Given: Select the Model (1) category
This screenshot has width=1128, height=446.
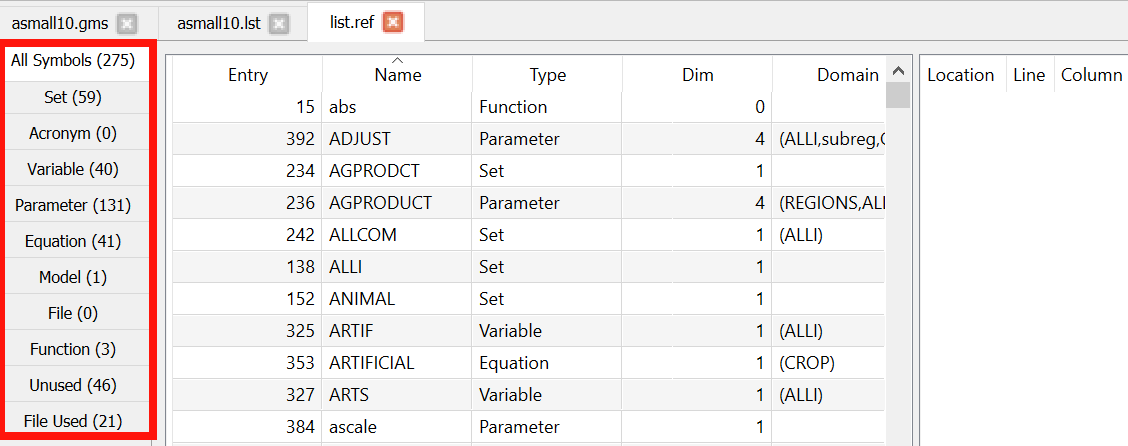Looking at the screenshot, I should tap(73, 277).
